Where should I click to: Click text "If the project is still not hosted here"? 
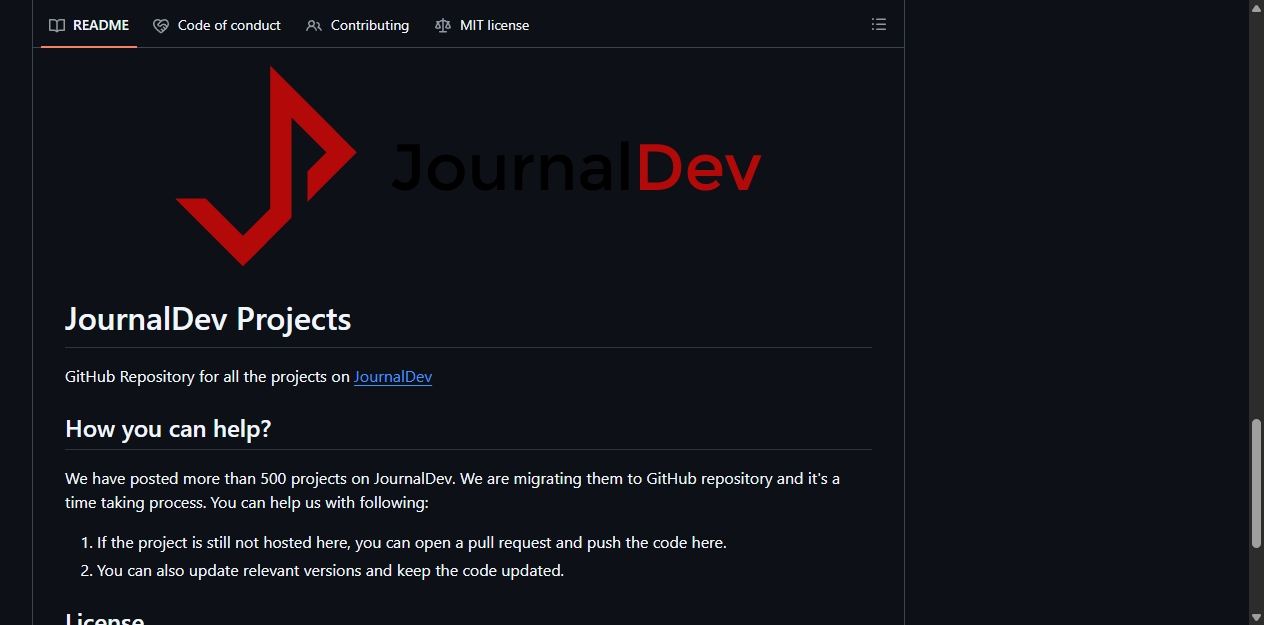(222, 543)
